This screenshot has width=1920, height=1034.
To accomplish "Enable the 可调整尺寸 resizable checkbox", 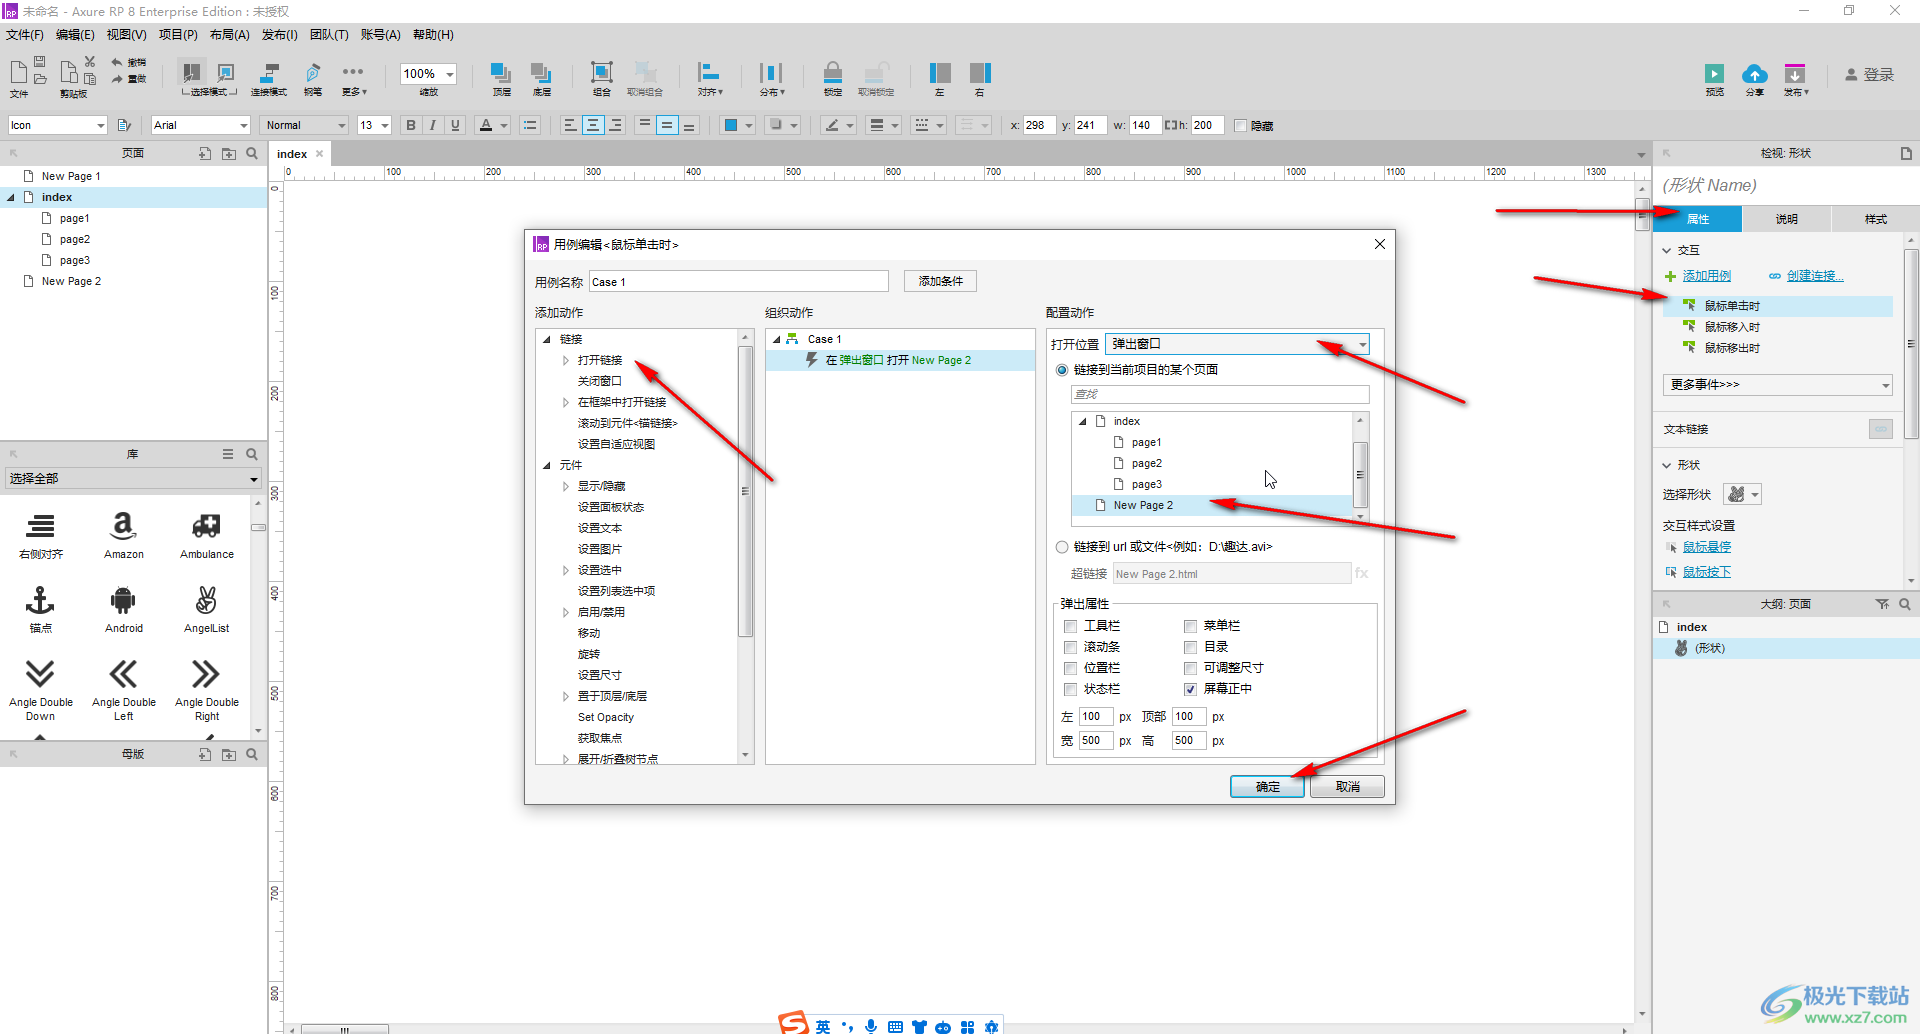I will tap(1191, 668).
